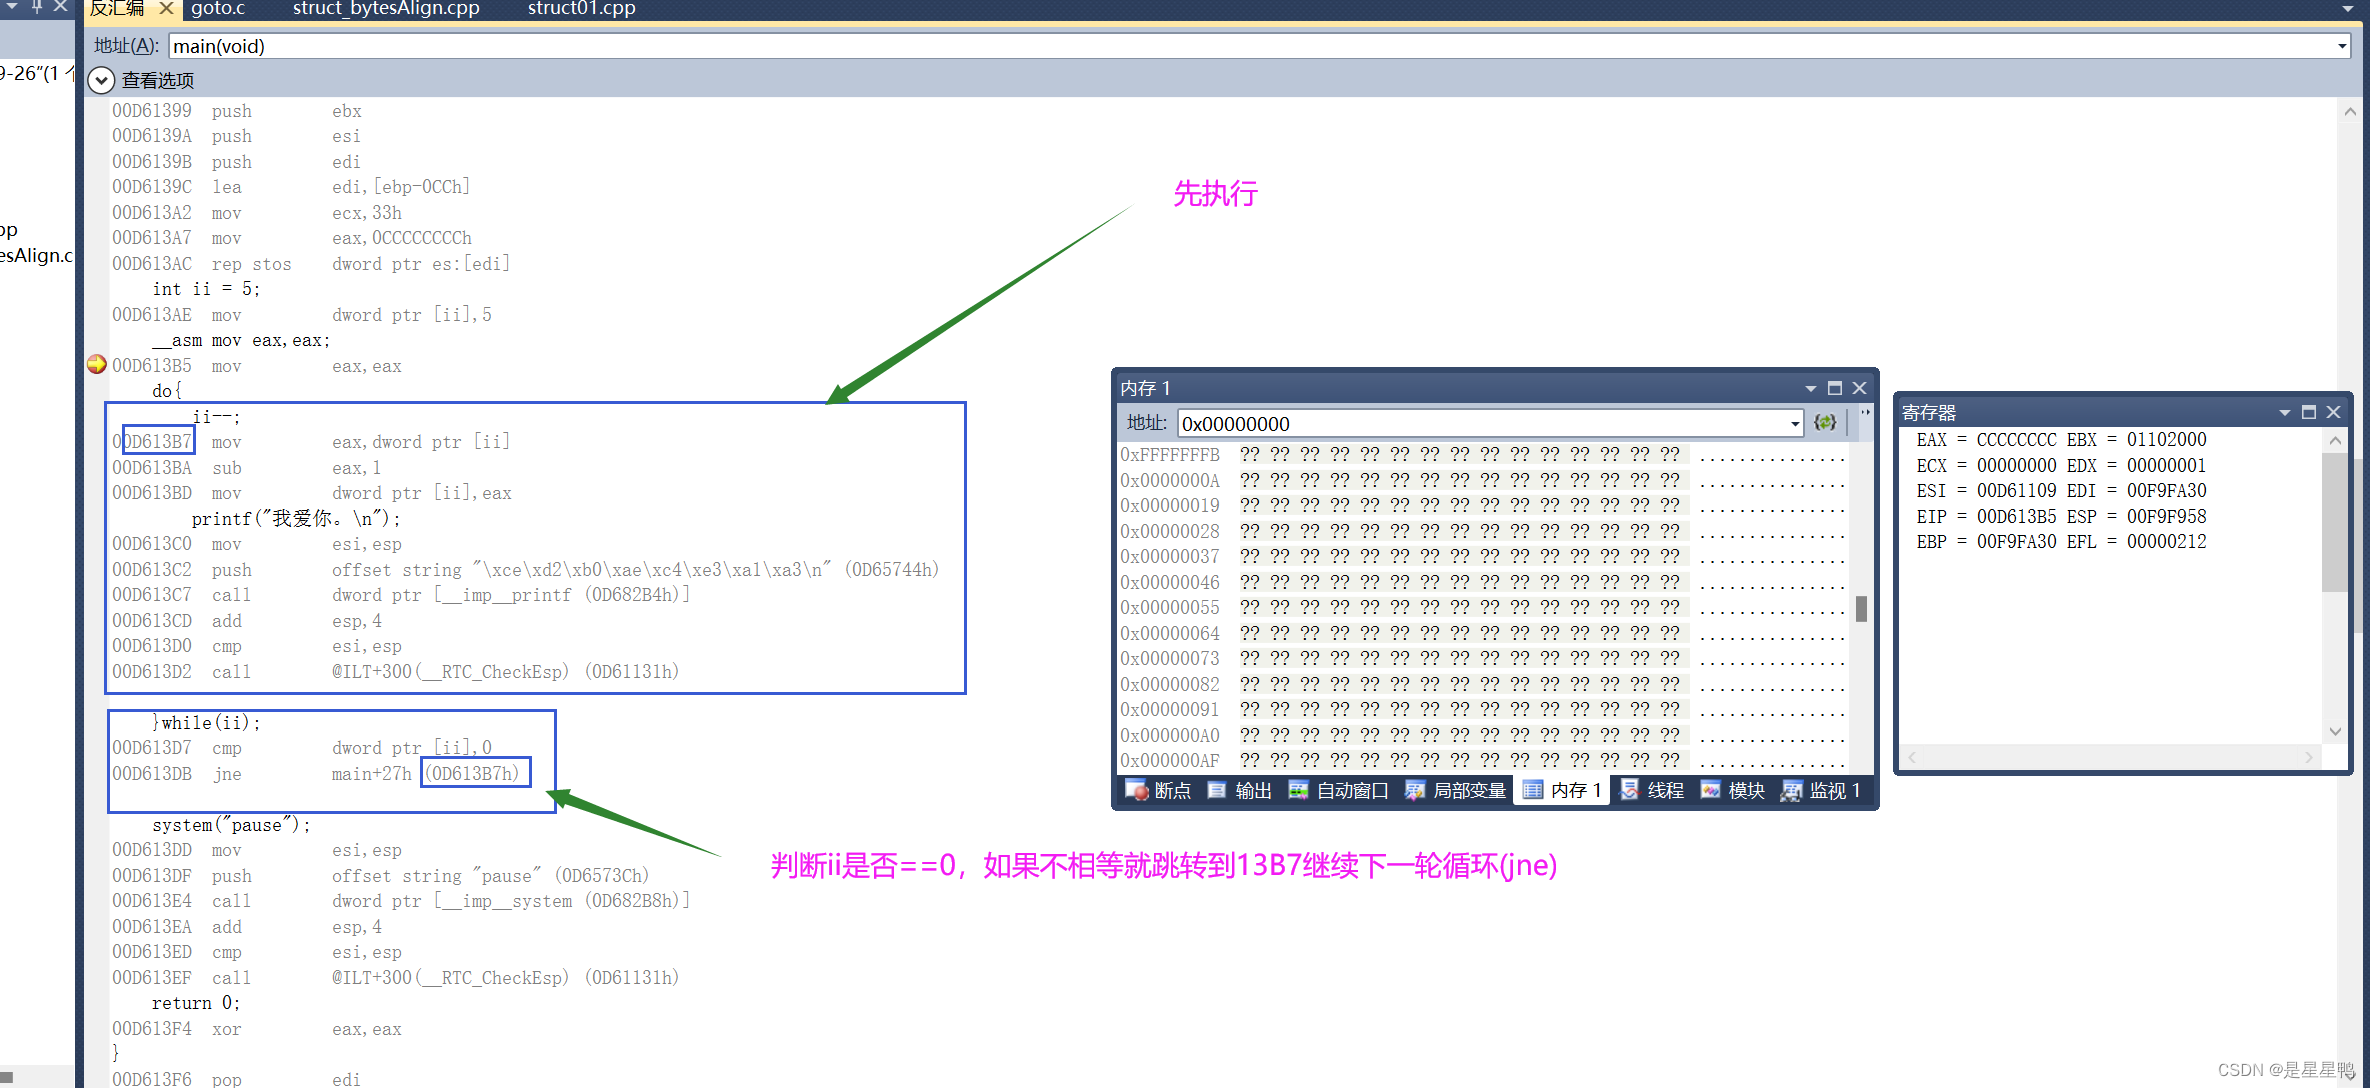Open the 内存 1 window options menu

(1810, 388)
